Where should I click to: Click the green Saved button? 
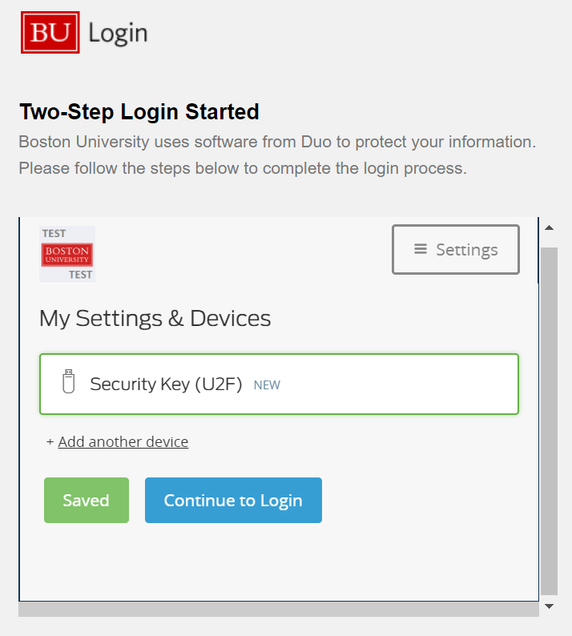click(x=86, y=500)
